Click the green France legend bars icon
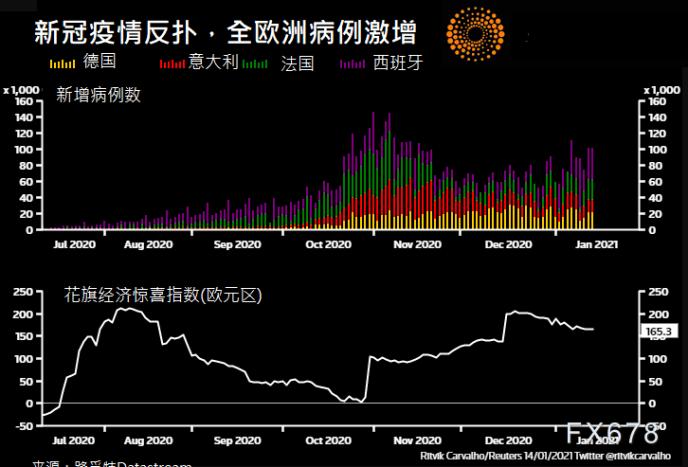The height and width of the screenshot is (467, 688). (x=254, y=64)
